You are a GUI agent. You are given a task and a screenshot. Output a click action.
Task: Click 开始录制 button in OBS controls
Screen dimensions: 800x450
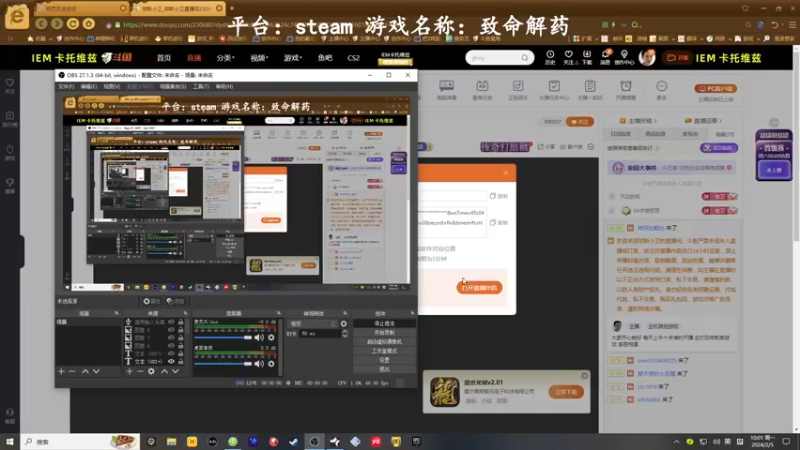click(384, 333)
